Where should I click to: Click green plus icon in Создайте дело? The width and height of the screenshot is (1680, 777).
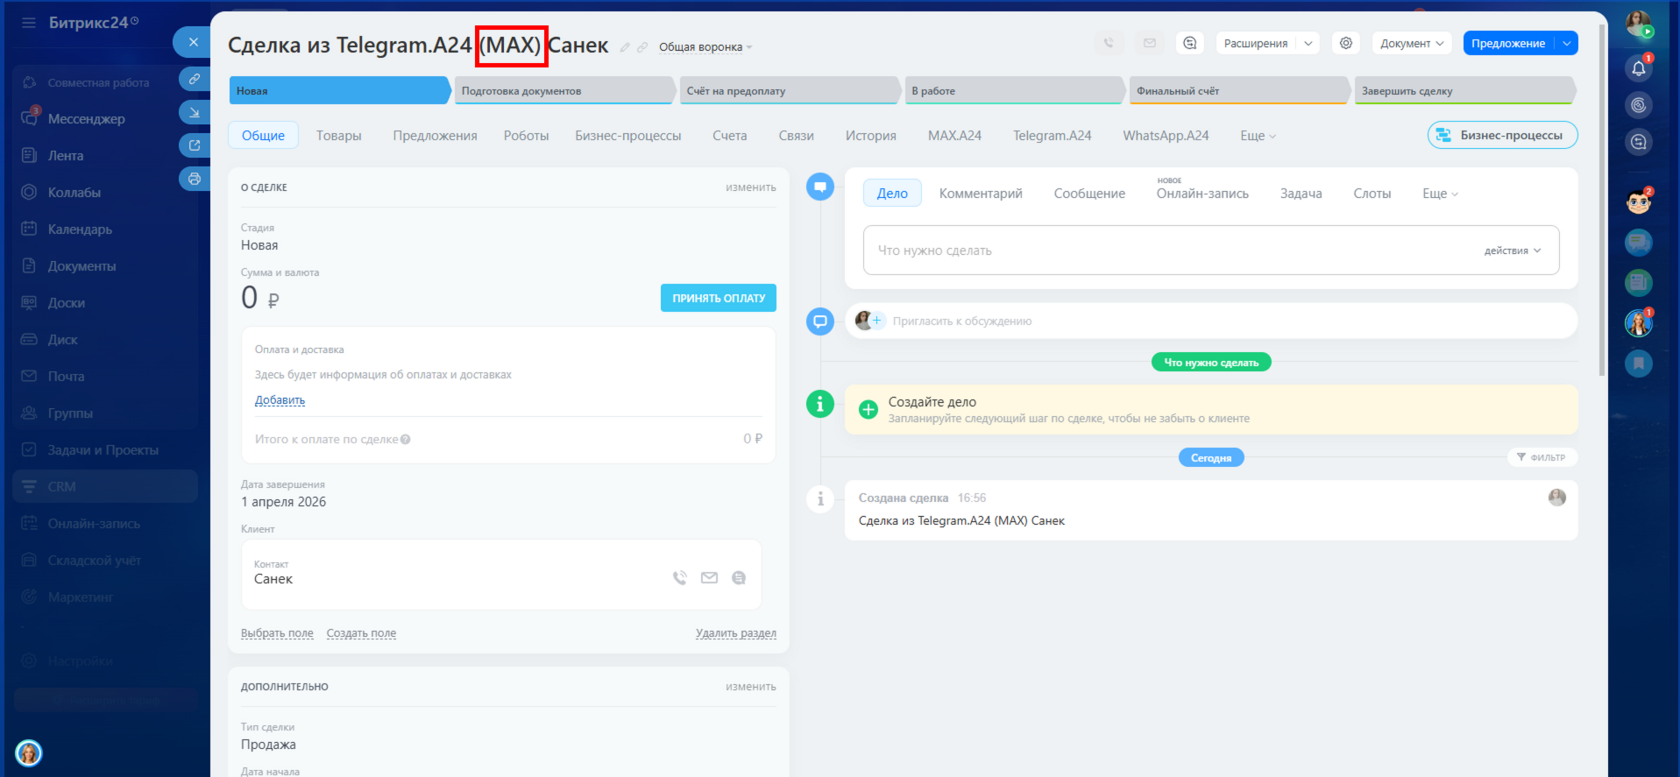coord(868,409)
